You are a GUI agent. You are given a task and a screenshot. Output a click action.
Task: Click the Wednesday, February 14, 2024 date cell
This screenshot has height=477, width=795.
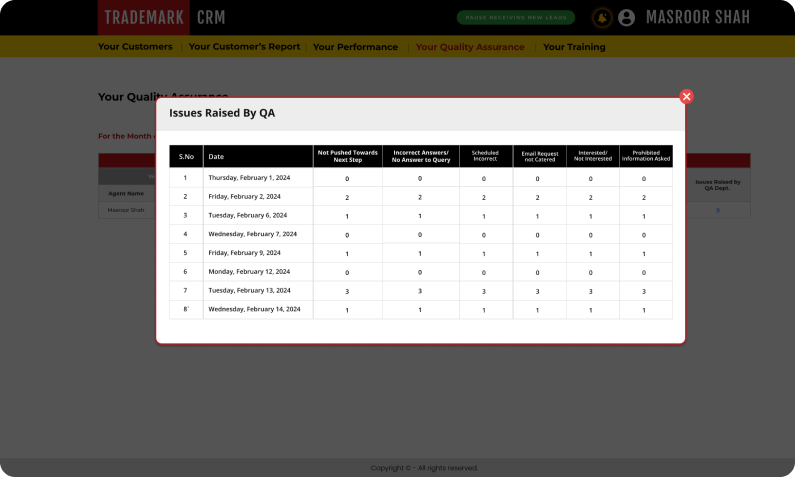coord(254,309)
